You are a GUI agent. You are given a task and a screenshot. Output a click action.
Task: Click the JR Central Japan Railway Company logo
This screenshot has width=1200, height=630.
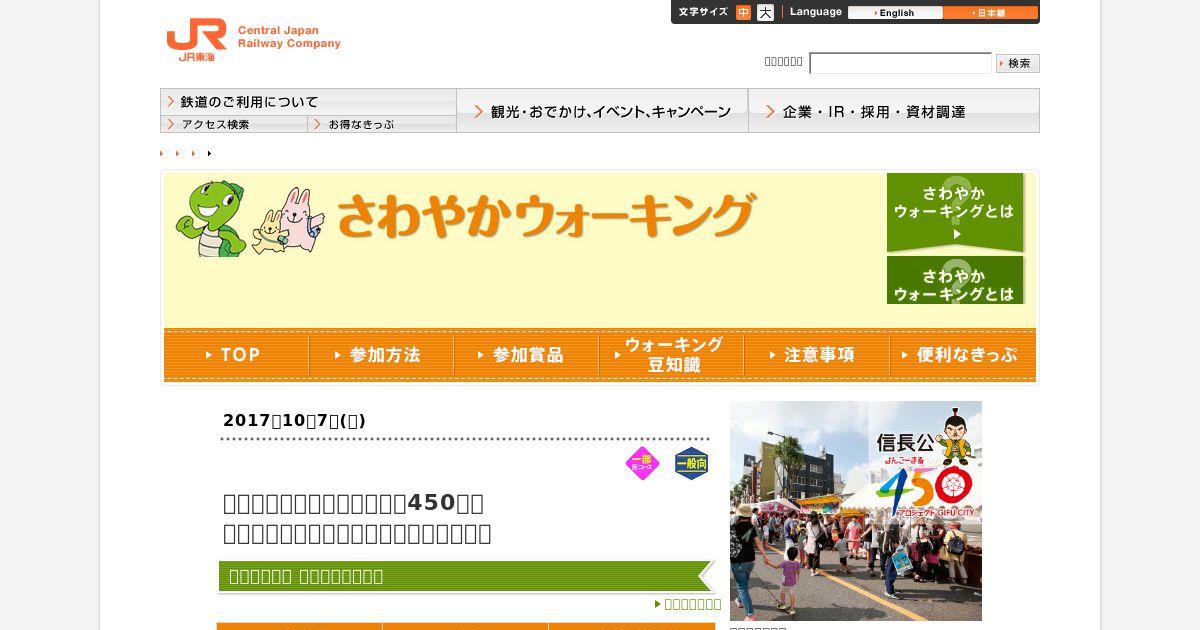click(x=253, y=40)
